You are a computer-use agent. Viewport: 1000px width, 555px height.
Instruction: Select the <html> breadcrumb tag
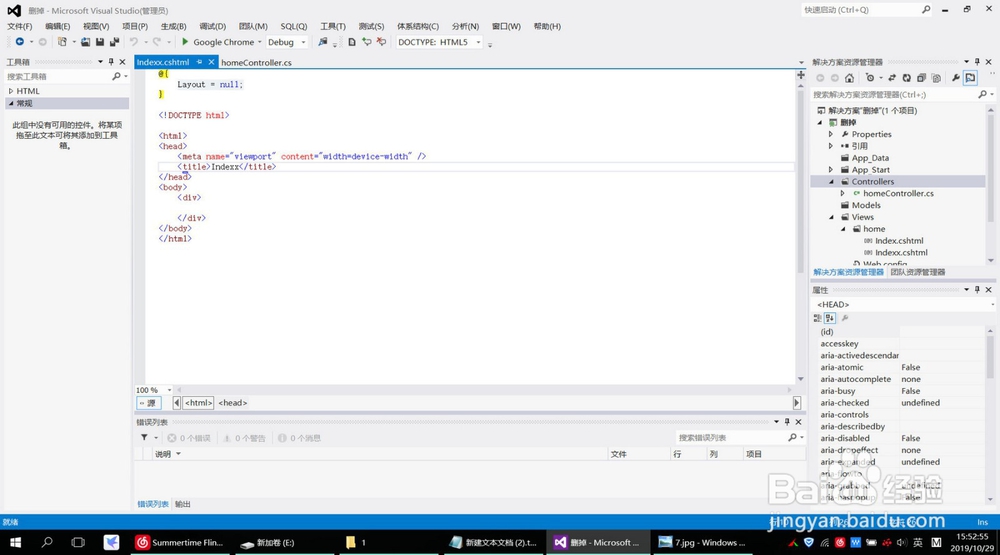click(x=198, y=403)
